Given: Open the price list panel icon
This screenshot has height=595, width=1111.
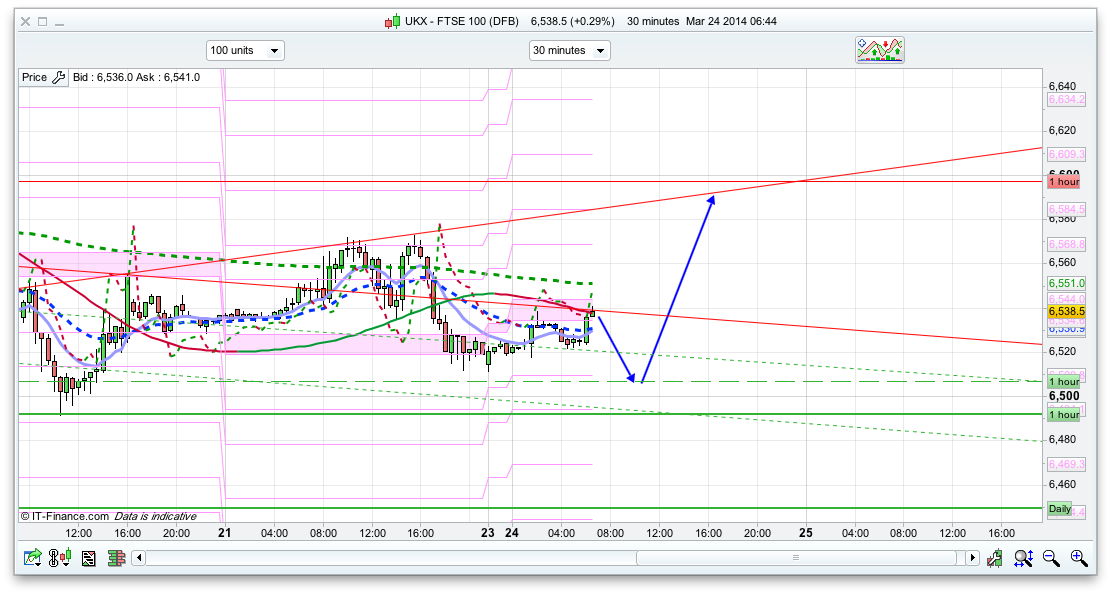Looking at the screenshot, I should (x=88, y=558).
